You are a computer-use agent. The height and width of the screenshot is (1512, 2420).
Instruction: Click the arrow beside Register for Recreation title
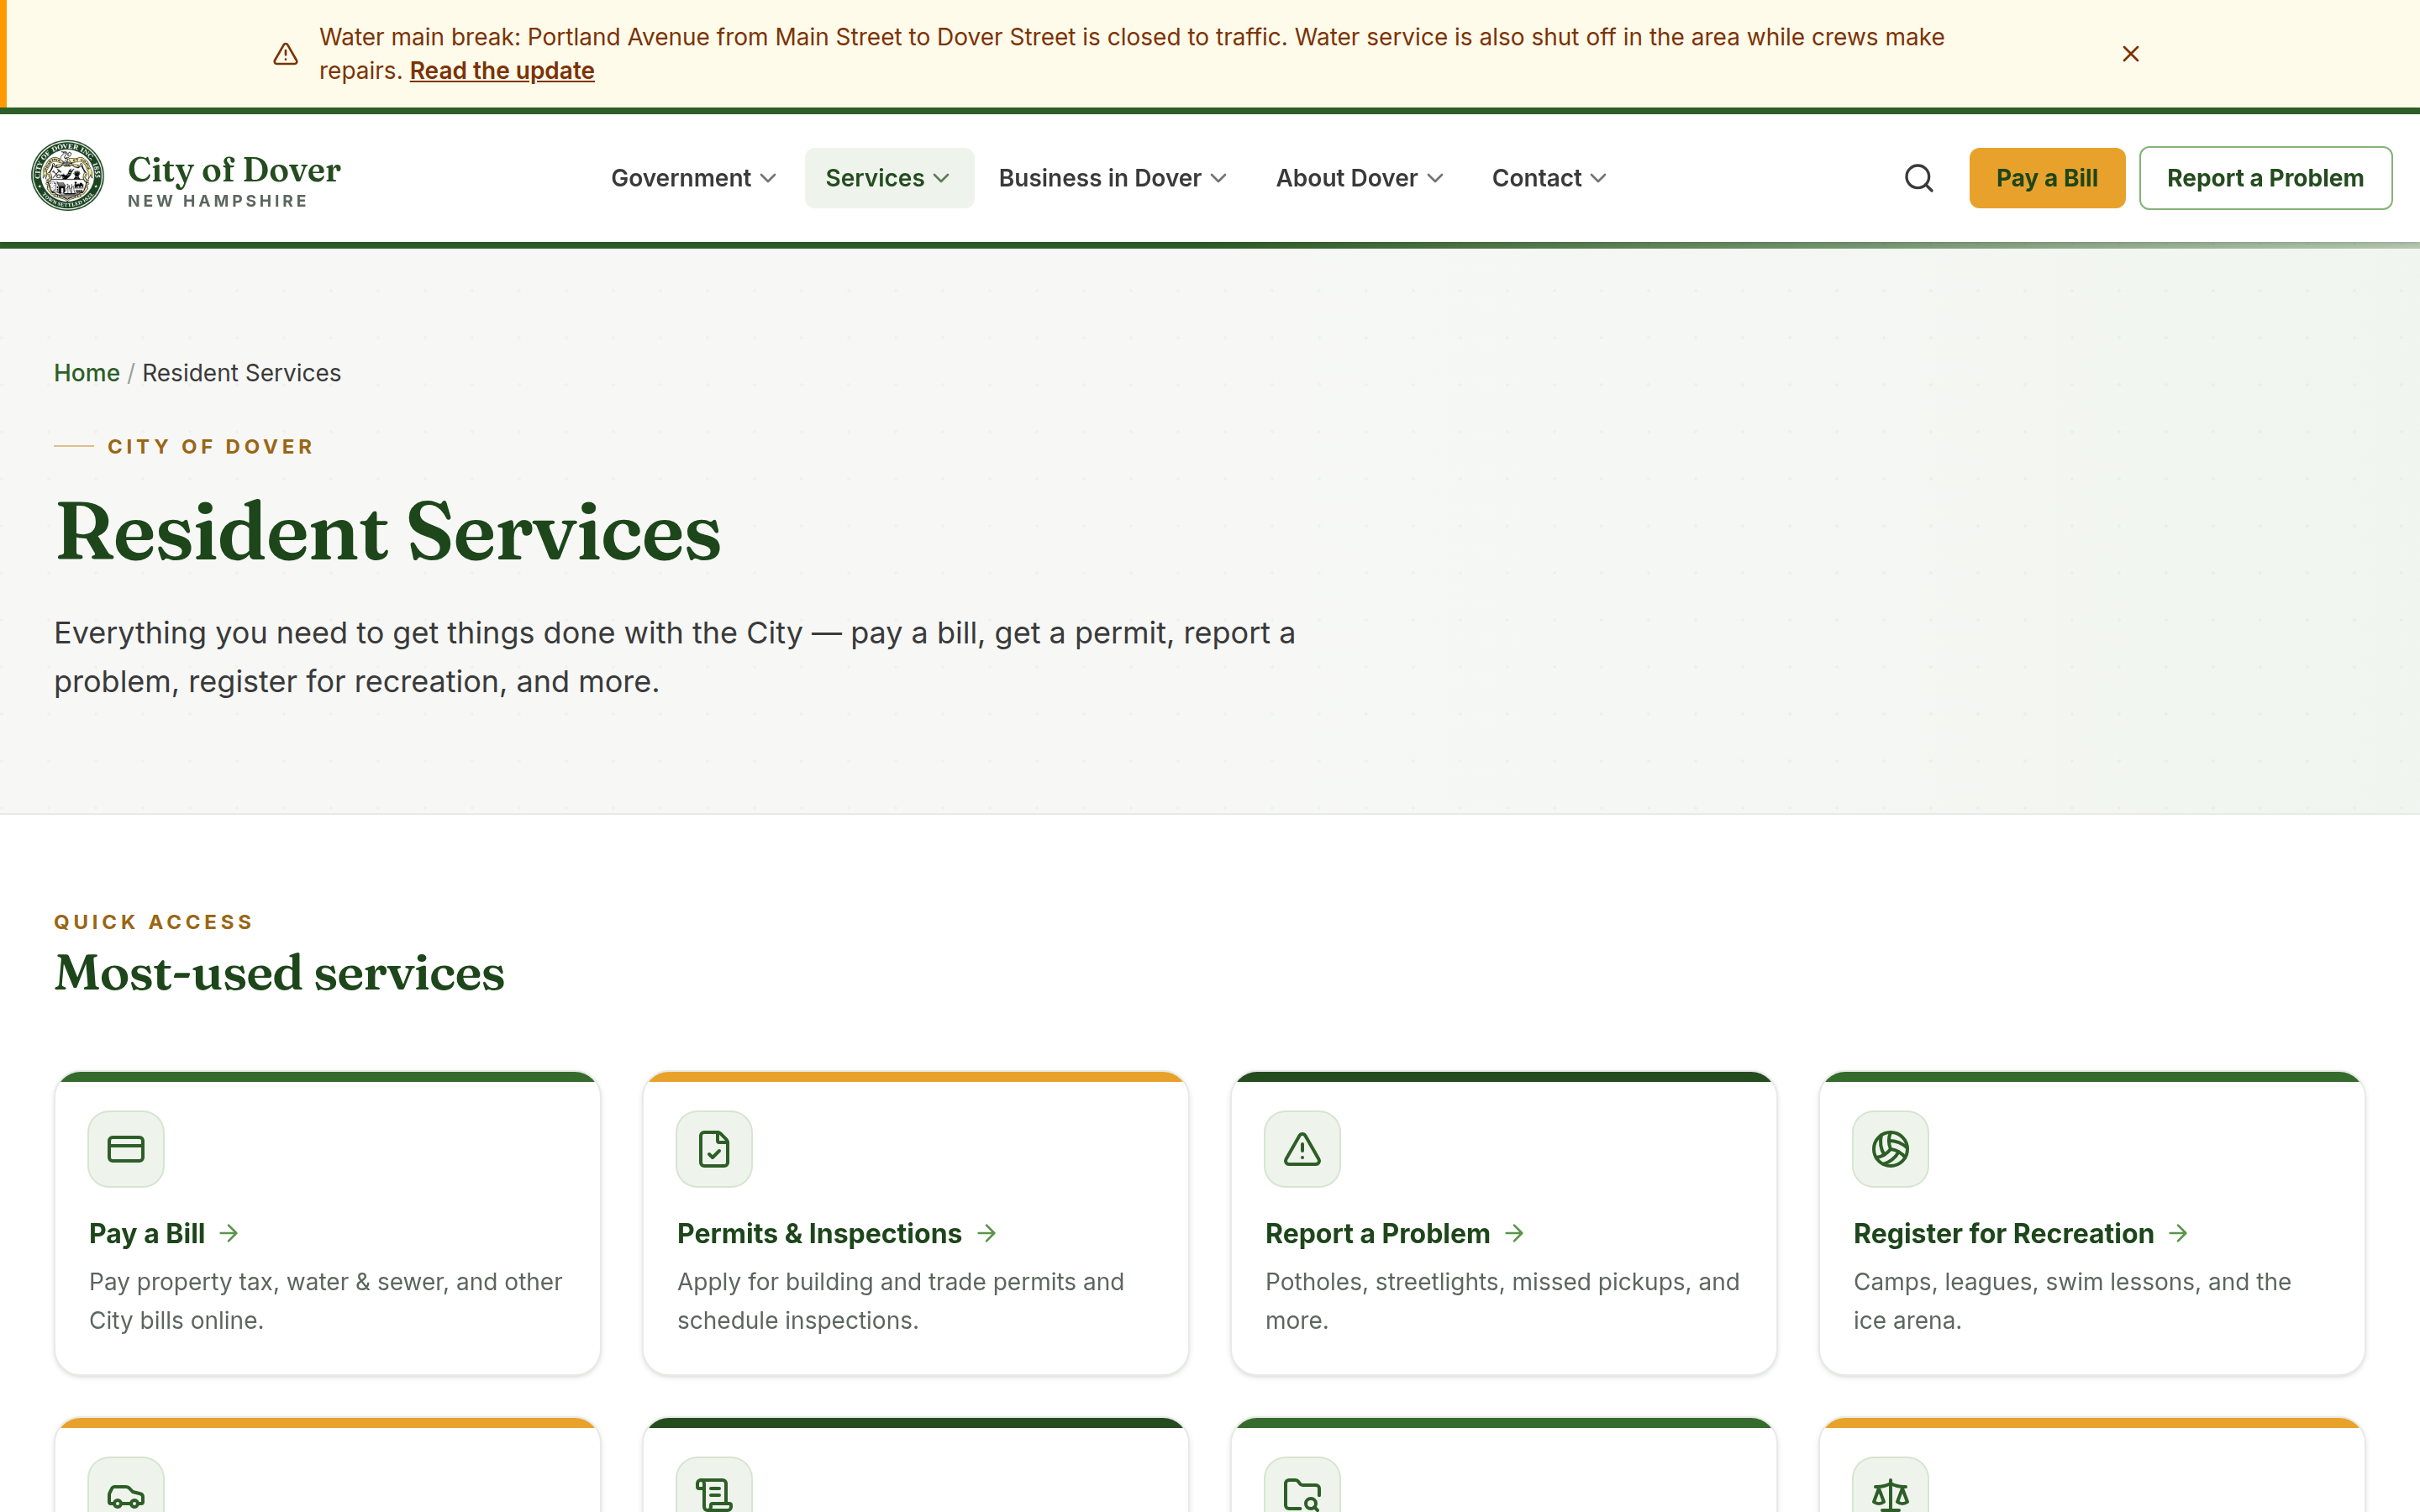point(2179,1234)
